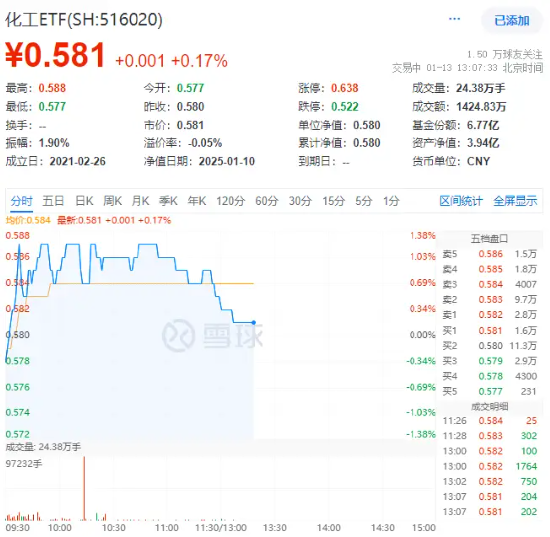Select the 30分 chart interval
Viewport: 550px width, 537px height.
tap(300, 201)
